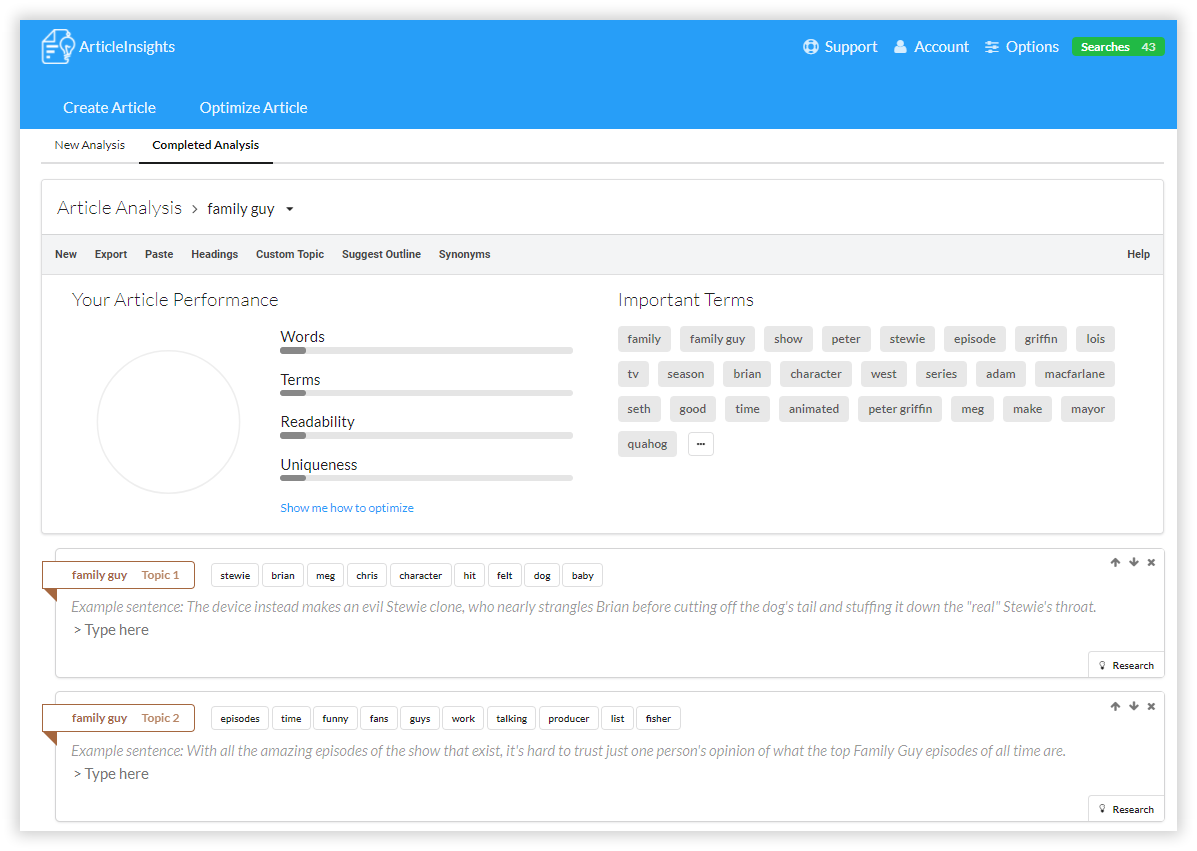Click the Words progress bar
This screenshot has height=851, width=1197.
pos(426,350)
